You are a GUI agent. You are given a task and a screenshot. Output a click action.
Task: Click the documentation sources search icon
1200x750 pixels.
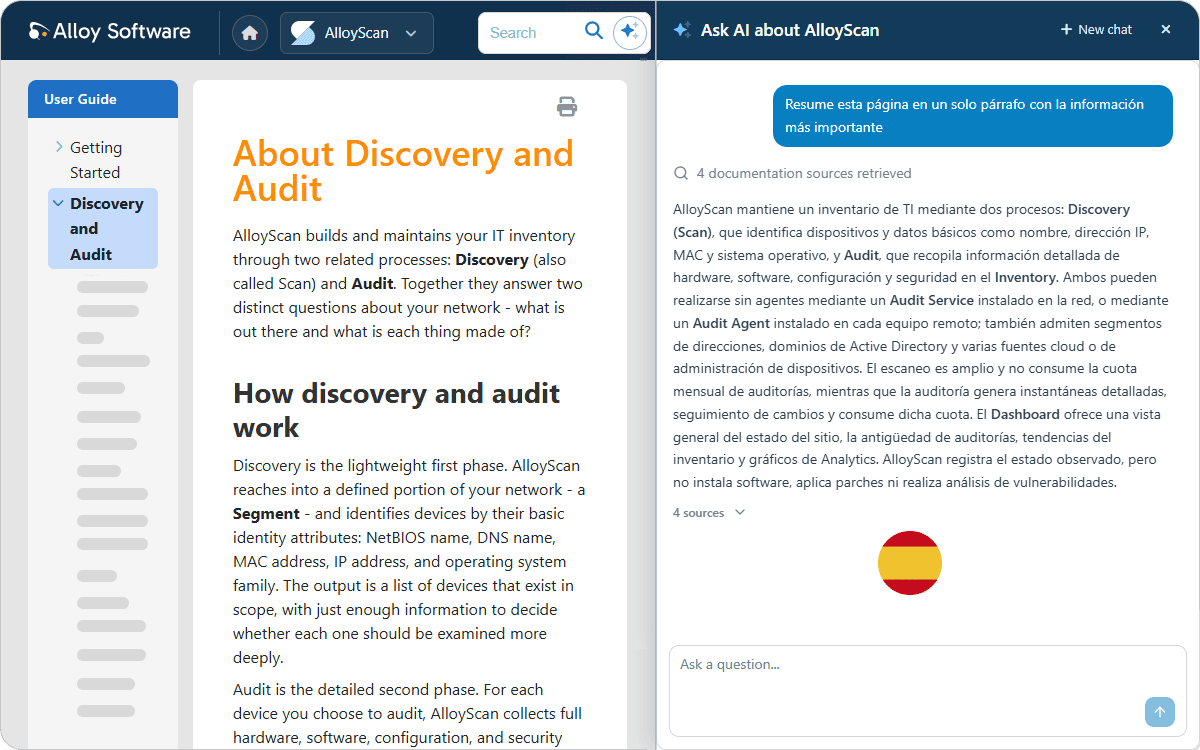click(x=681, y=173)
